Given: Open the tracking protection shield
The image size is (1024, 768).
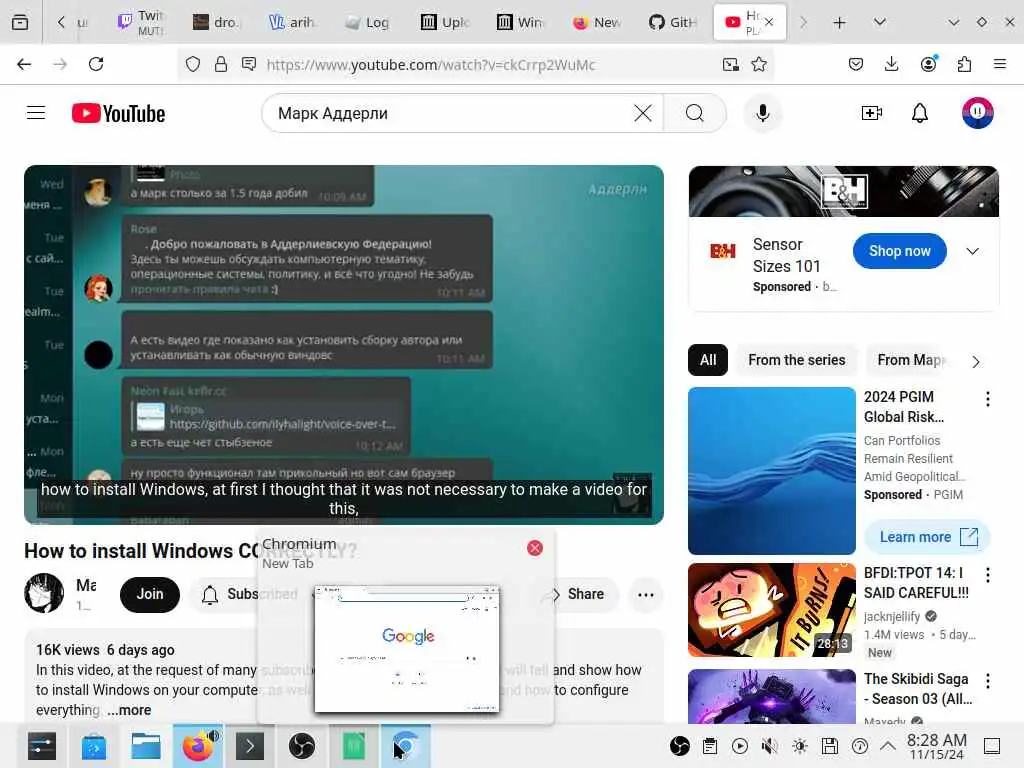Looking at the screenshot, I should (193, 64).
